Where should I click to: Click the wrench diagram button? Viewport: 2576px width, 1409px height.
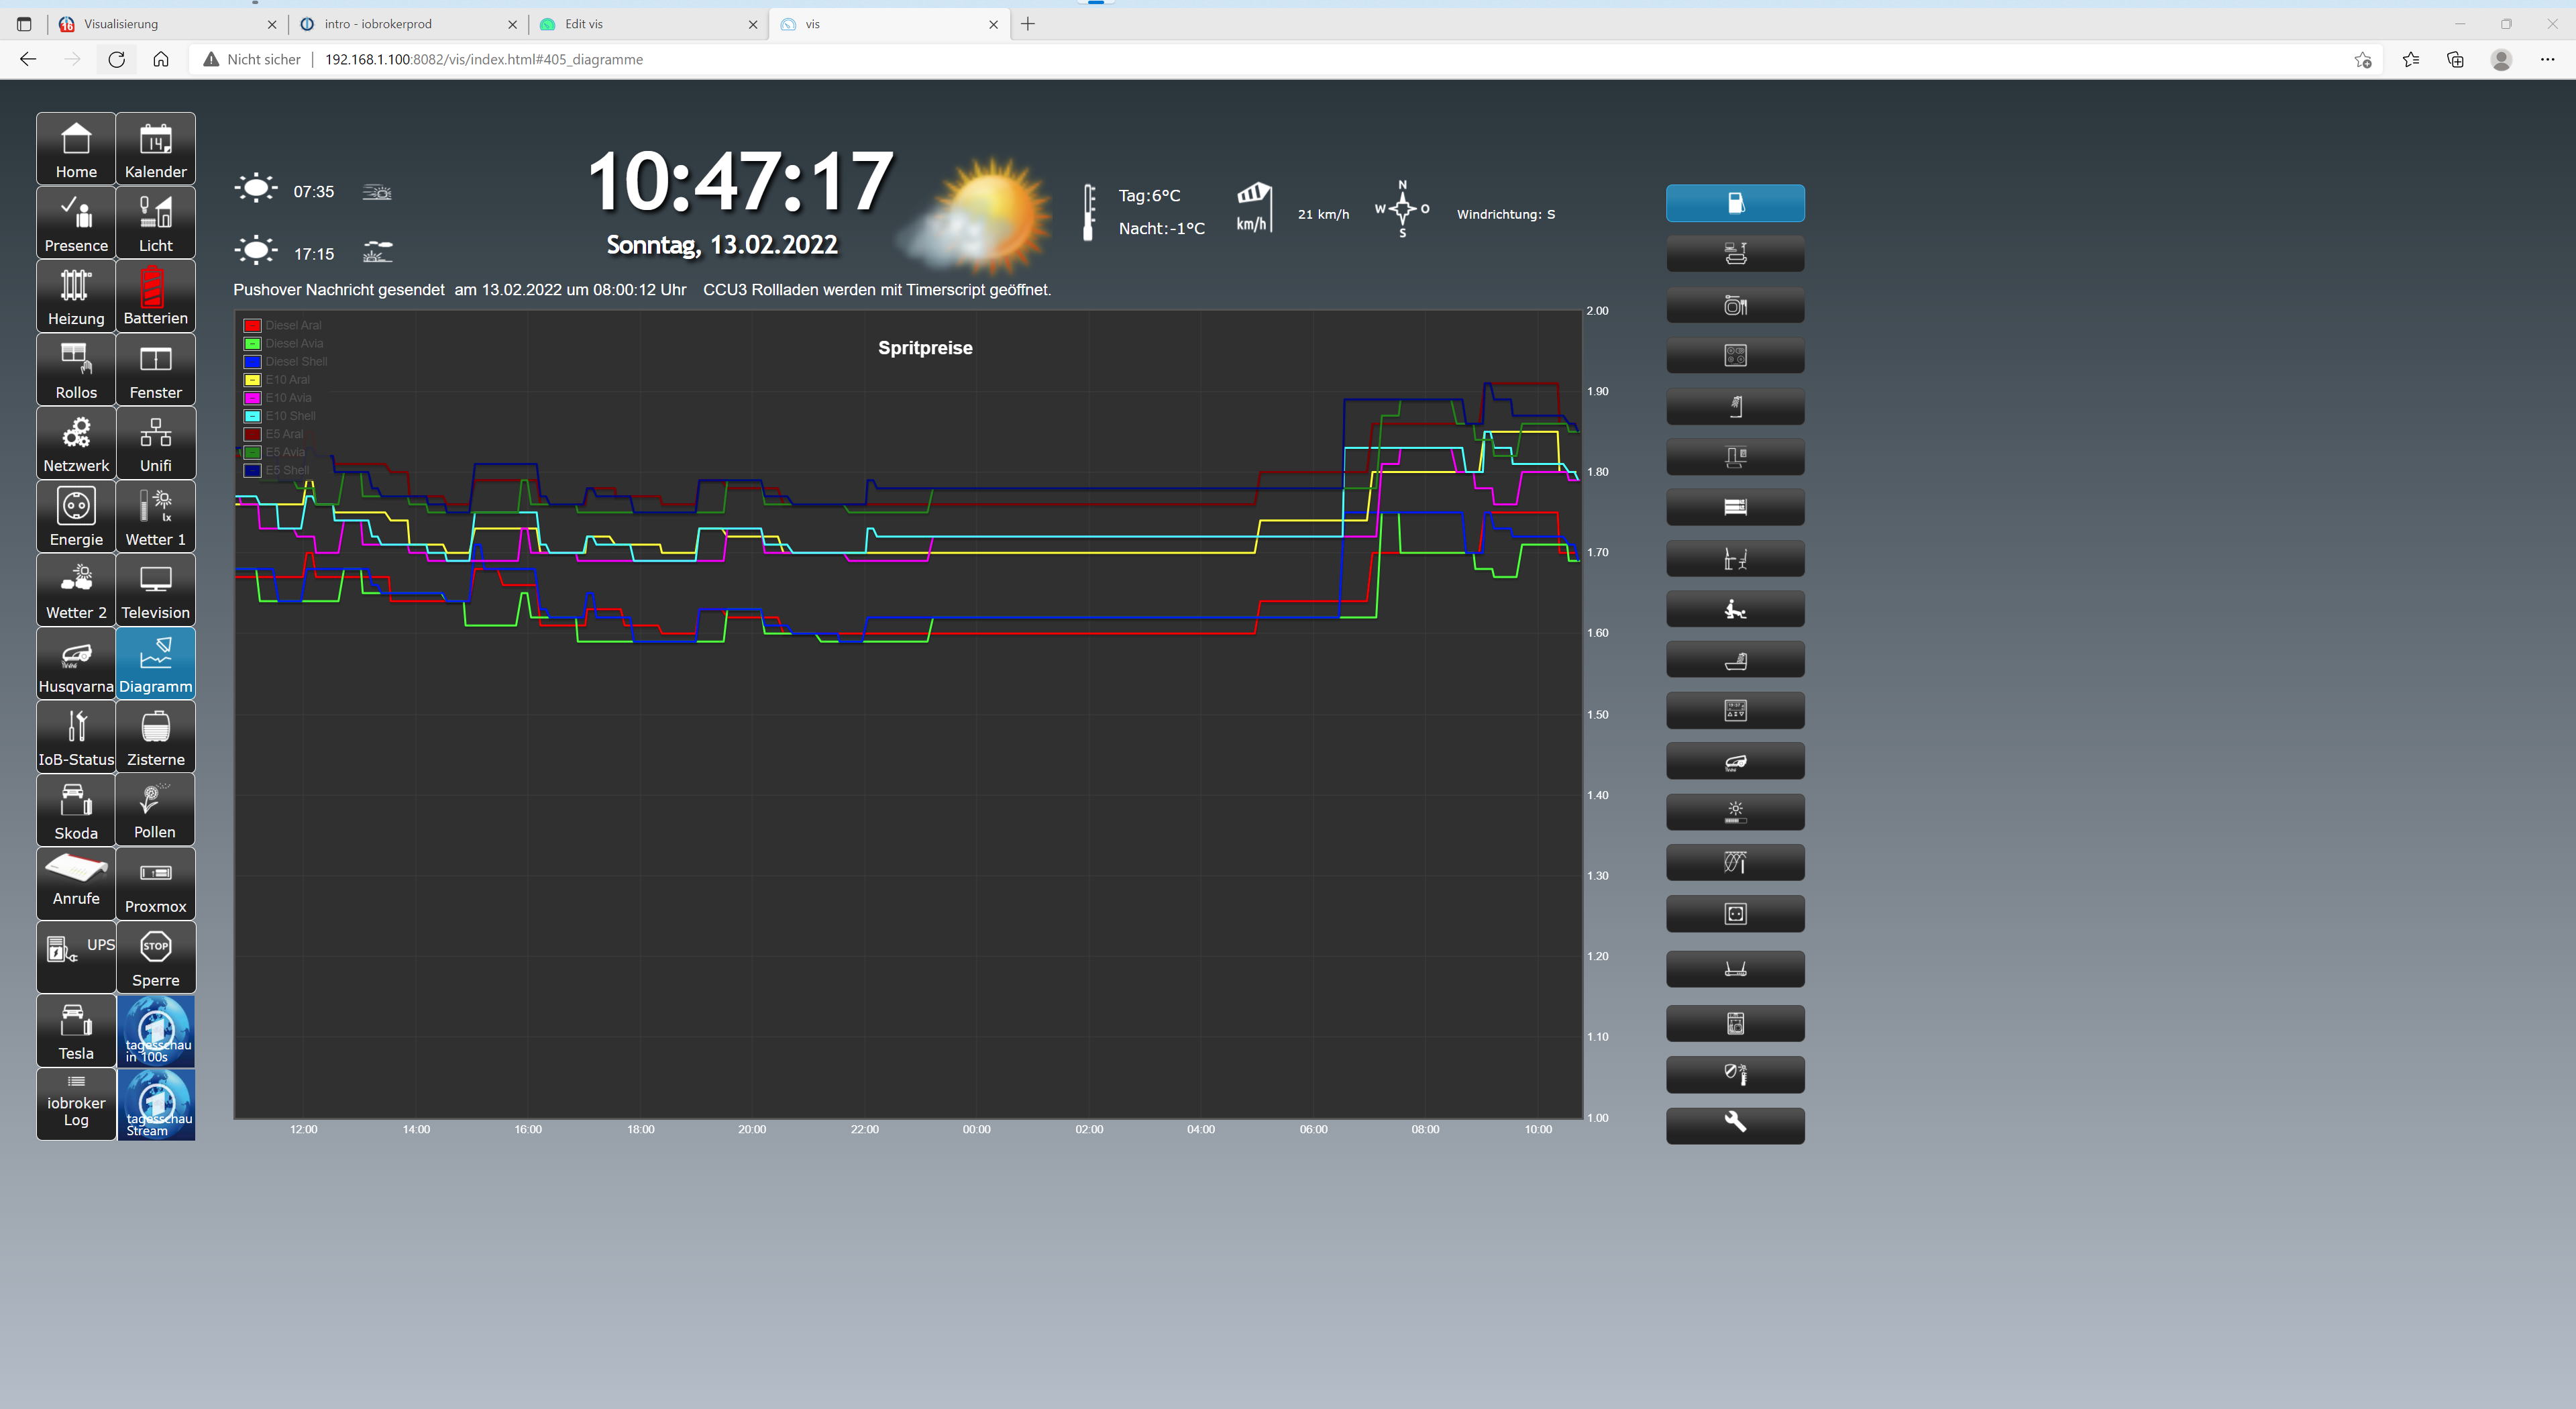point(1734,1124)
